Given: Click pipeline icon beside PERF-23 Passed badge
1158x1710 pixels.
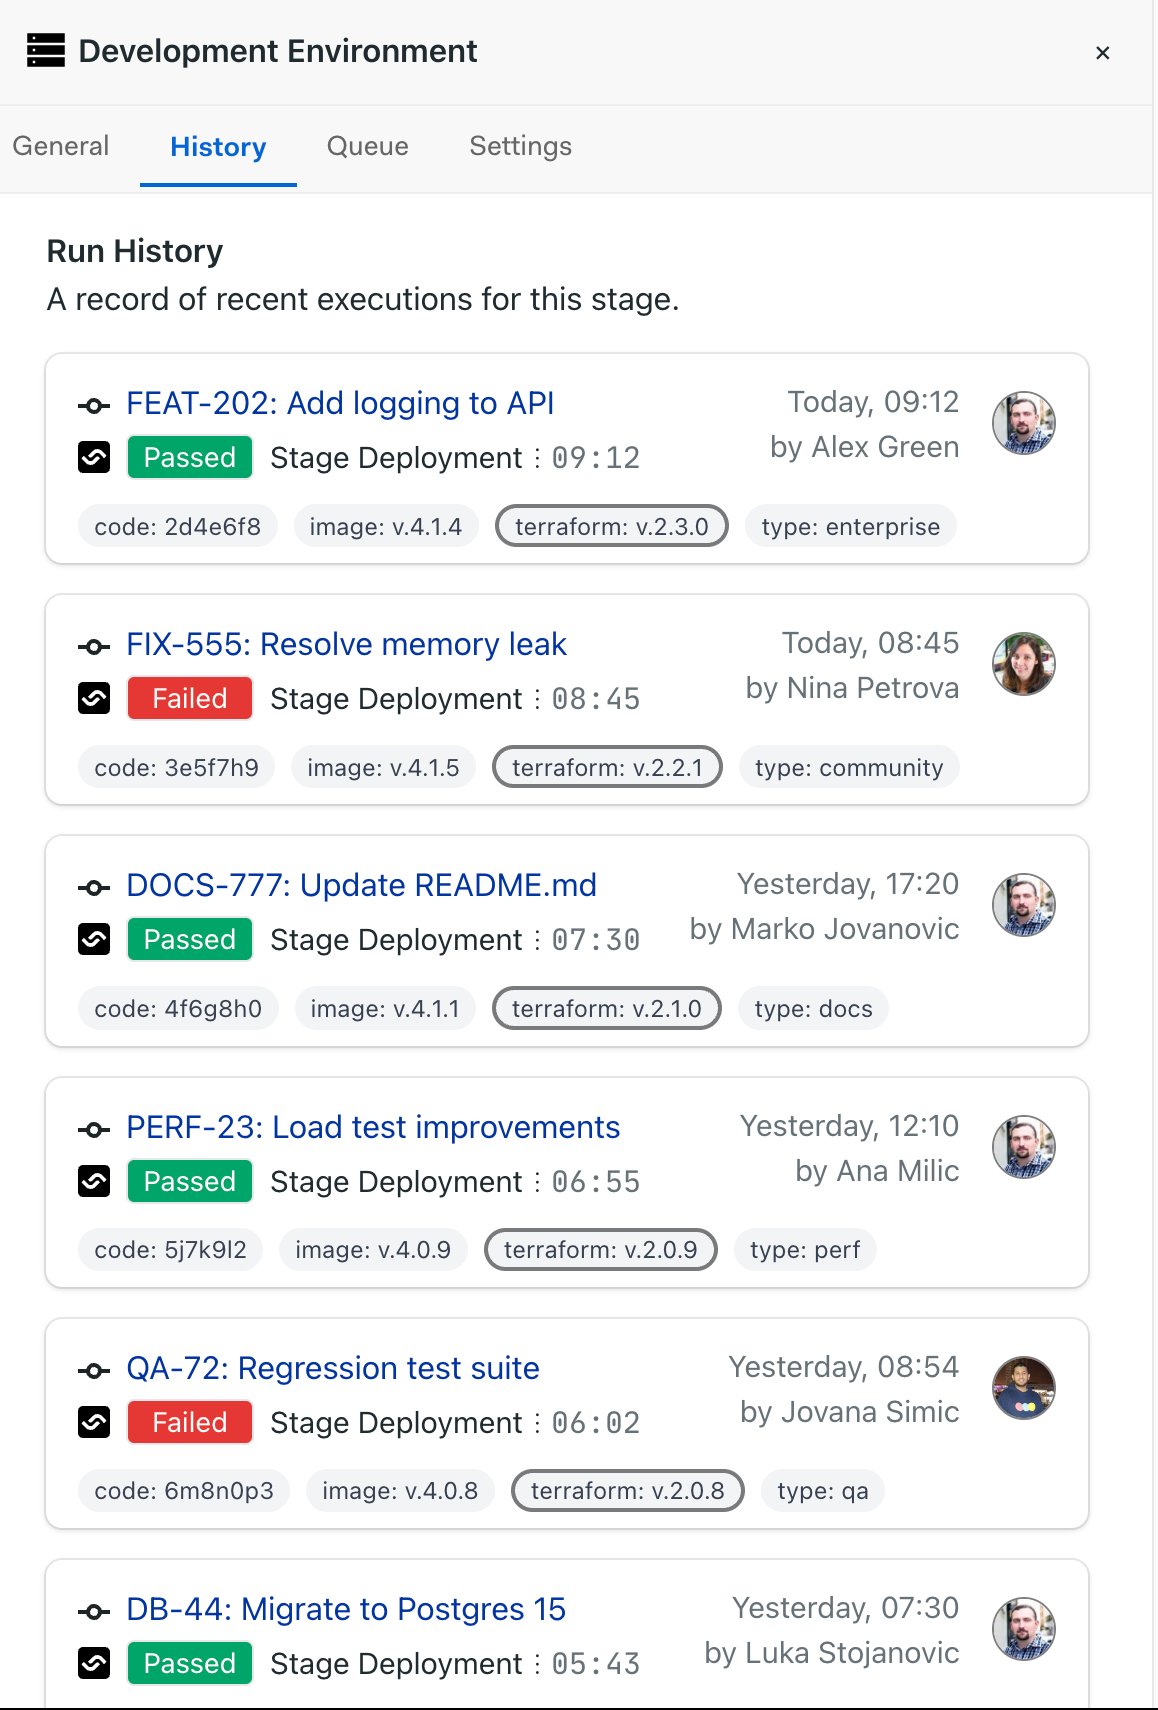Looking at the screenshot, I should tap(94, 1181).
